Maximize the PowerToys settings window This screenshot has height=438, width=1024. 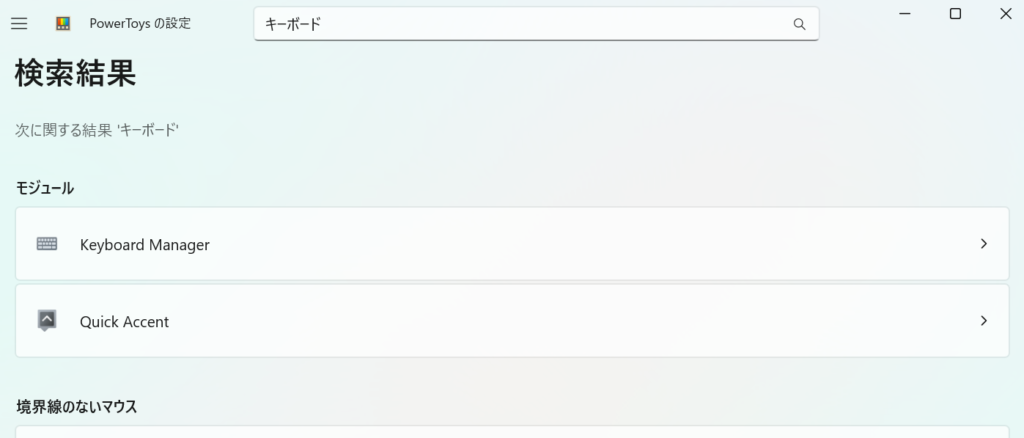pos(955,13)
